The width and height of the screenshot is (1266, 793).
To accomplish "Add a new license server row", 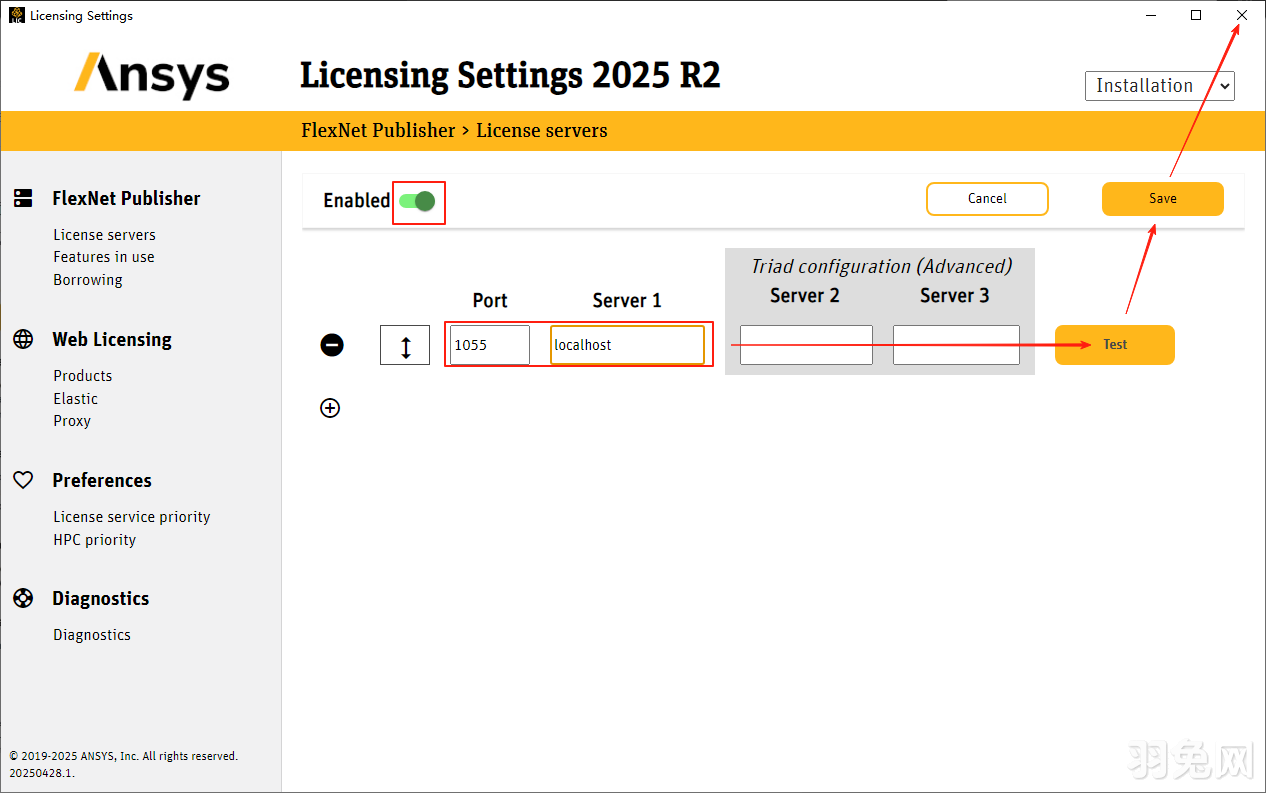I will 331,407.
